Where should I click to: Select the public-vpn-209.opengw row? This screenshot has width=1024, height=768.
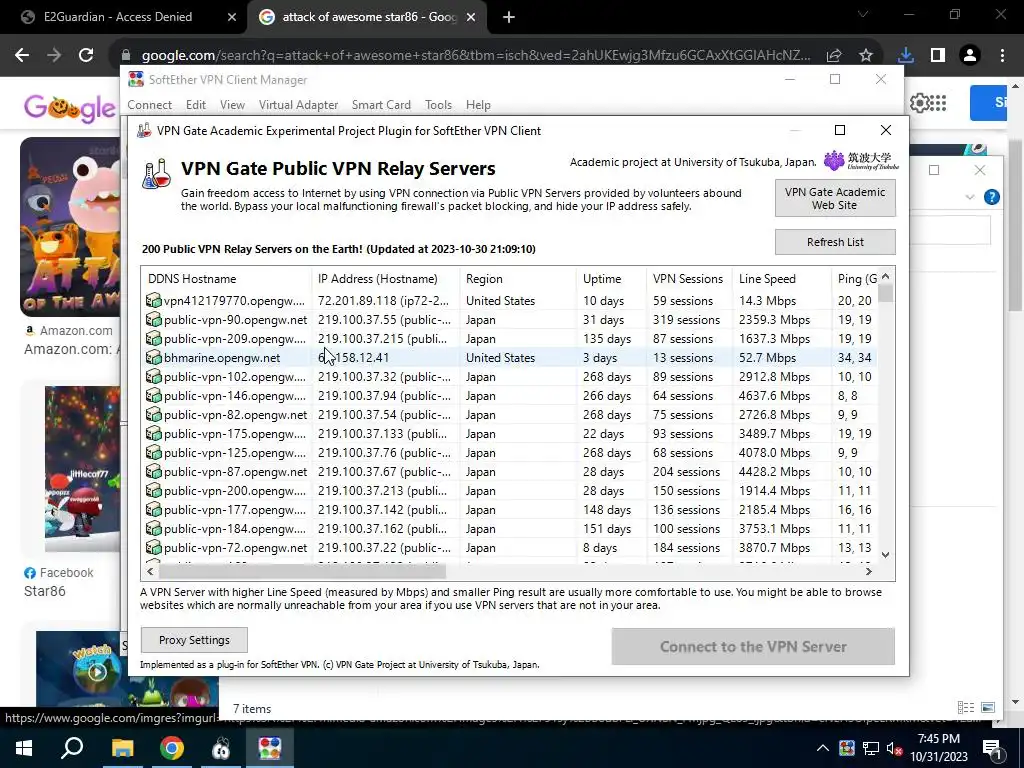tap(511, 338)
